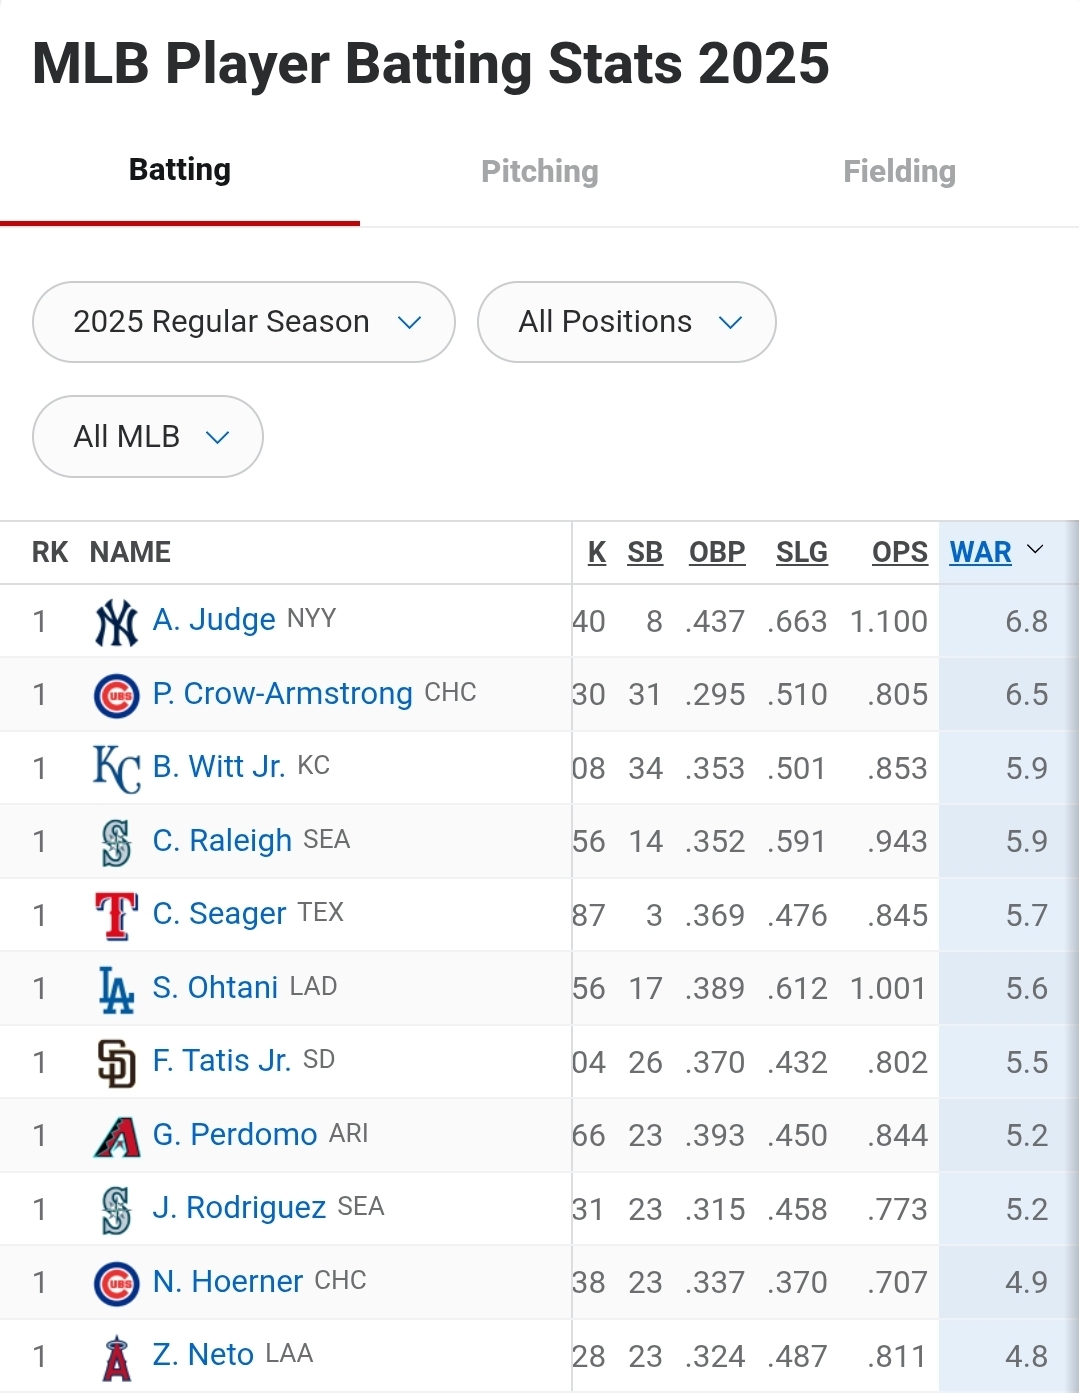Image resolution: width=1079 pixels, height=1393 pixels.
Task: Sort by the SB column header
Action: pyautogui.click(x=645, y=552)
